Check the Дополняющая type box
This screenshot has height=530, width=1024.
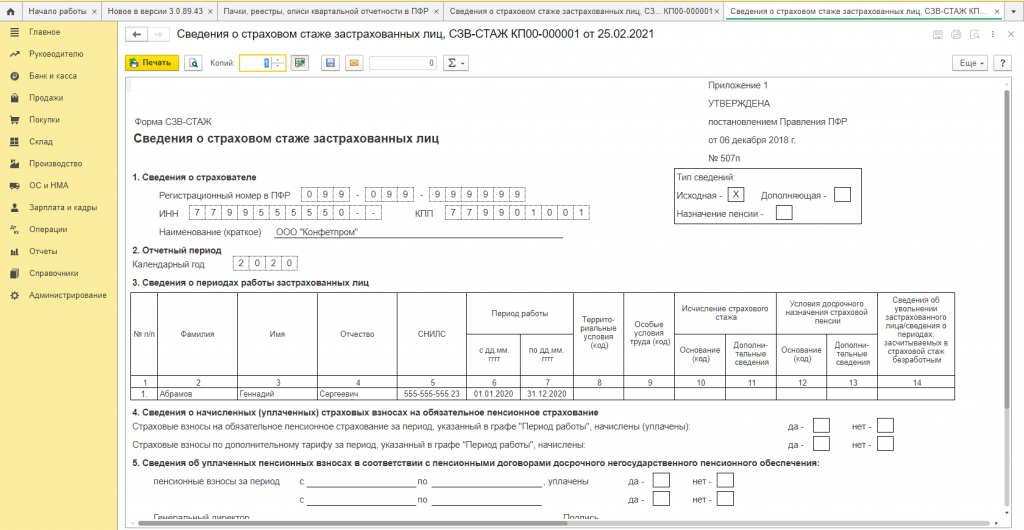[842, 194]
